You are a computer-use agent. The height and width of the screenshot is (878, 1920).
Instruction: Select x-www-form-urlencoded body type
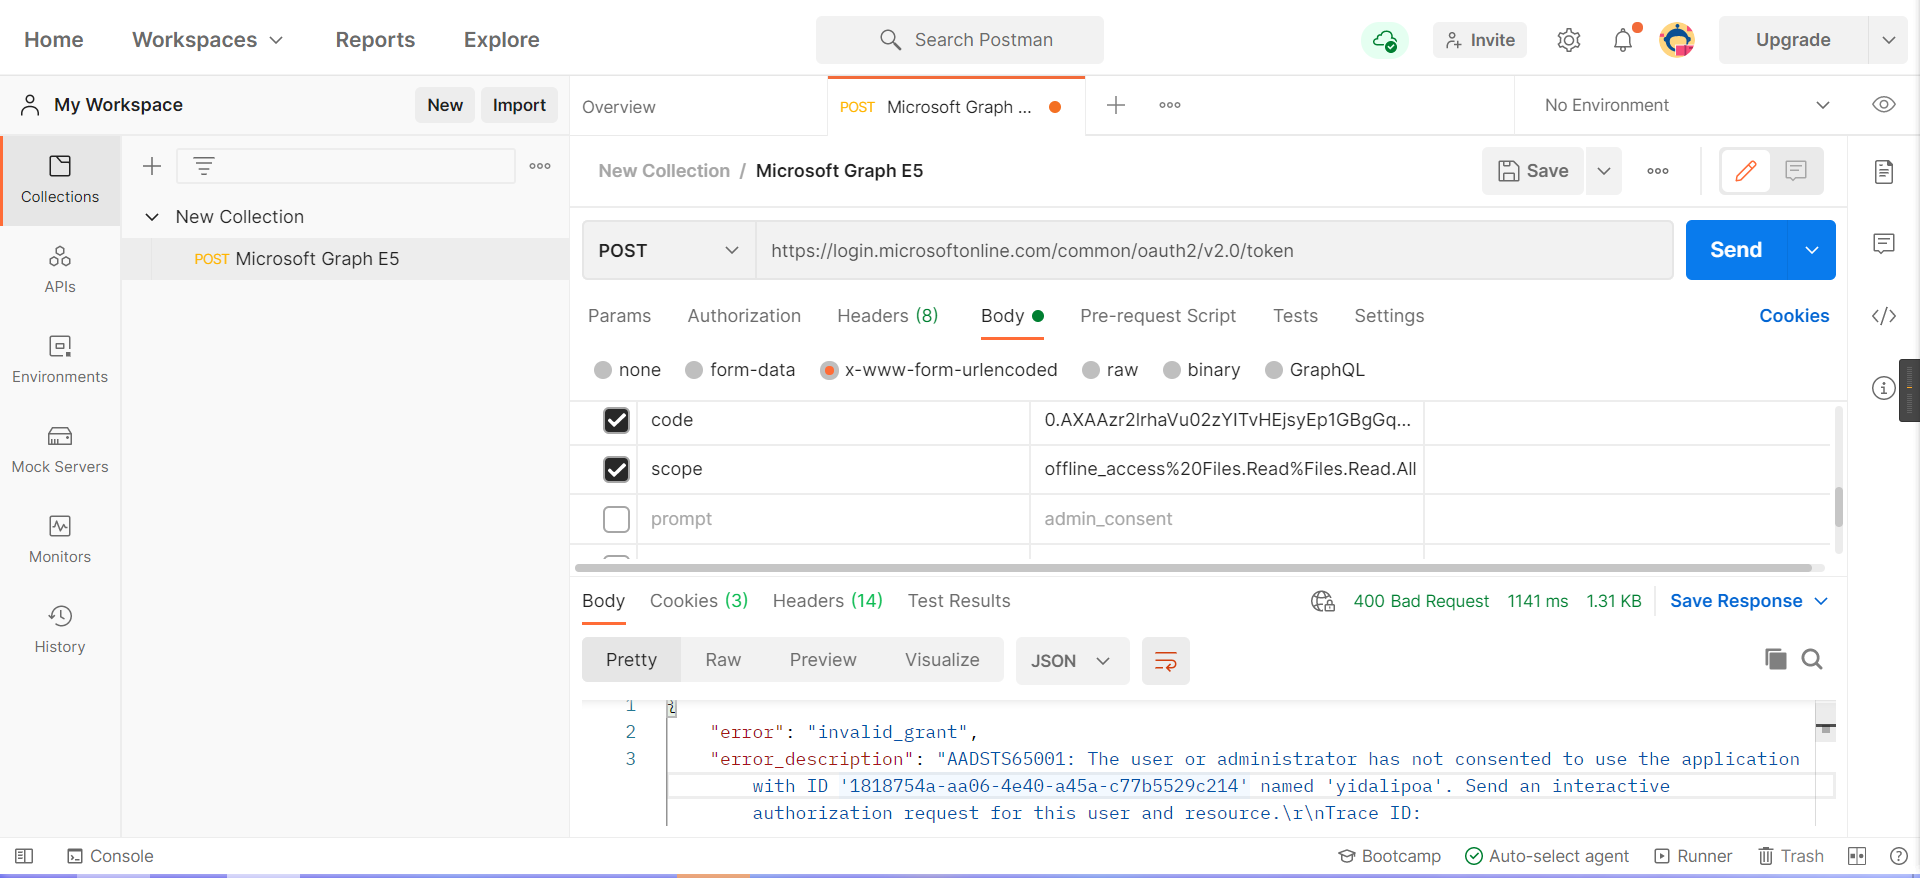tap(829, 370)
